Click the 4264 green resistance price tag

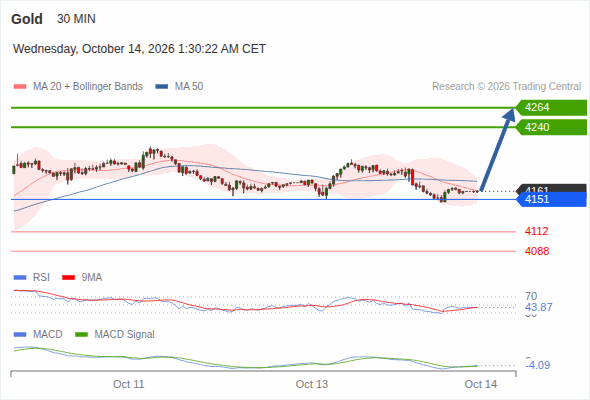(x=551, y=108)
